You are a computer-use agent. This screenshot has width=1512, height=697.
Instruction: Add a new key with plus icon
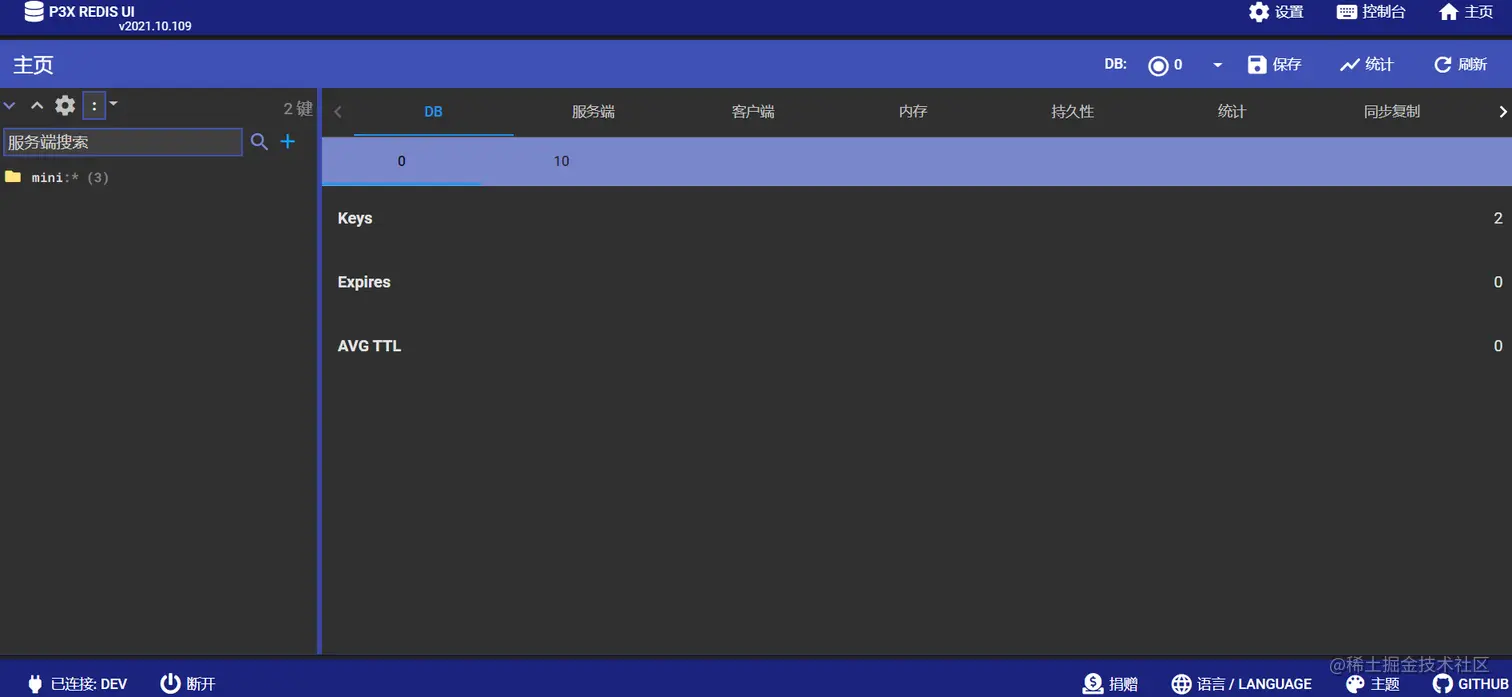point(288,142)
